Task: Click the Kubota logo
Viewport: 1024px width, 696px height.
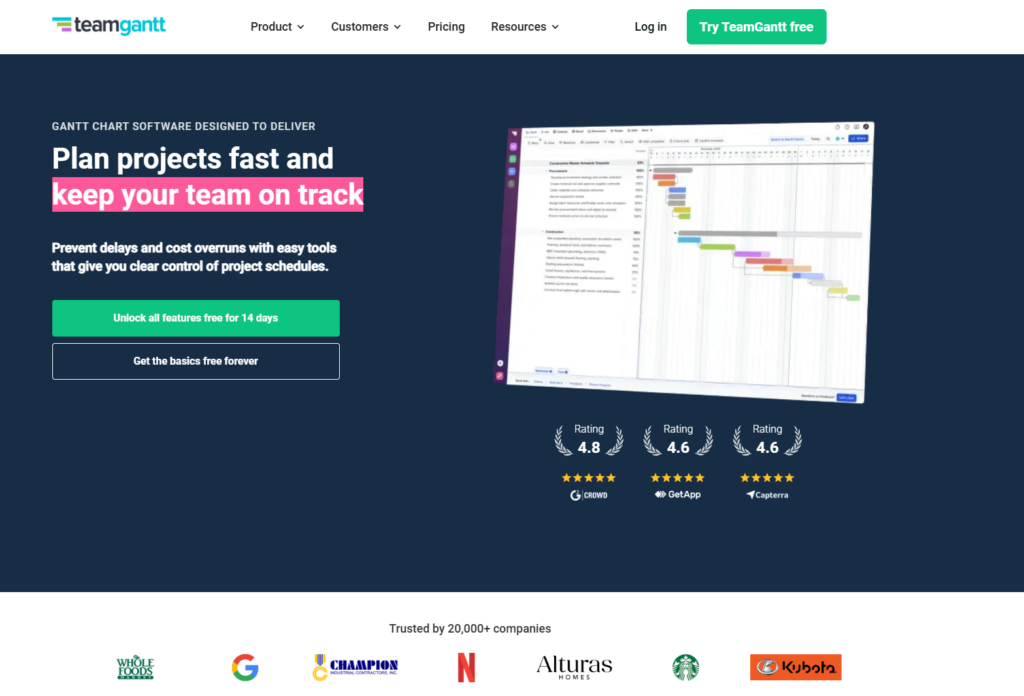Action: pyautogui.click(x=795, y=667)
